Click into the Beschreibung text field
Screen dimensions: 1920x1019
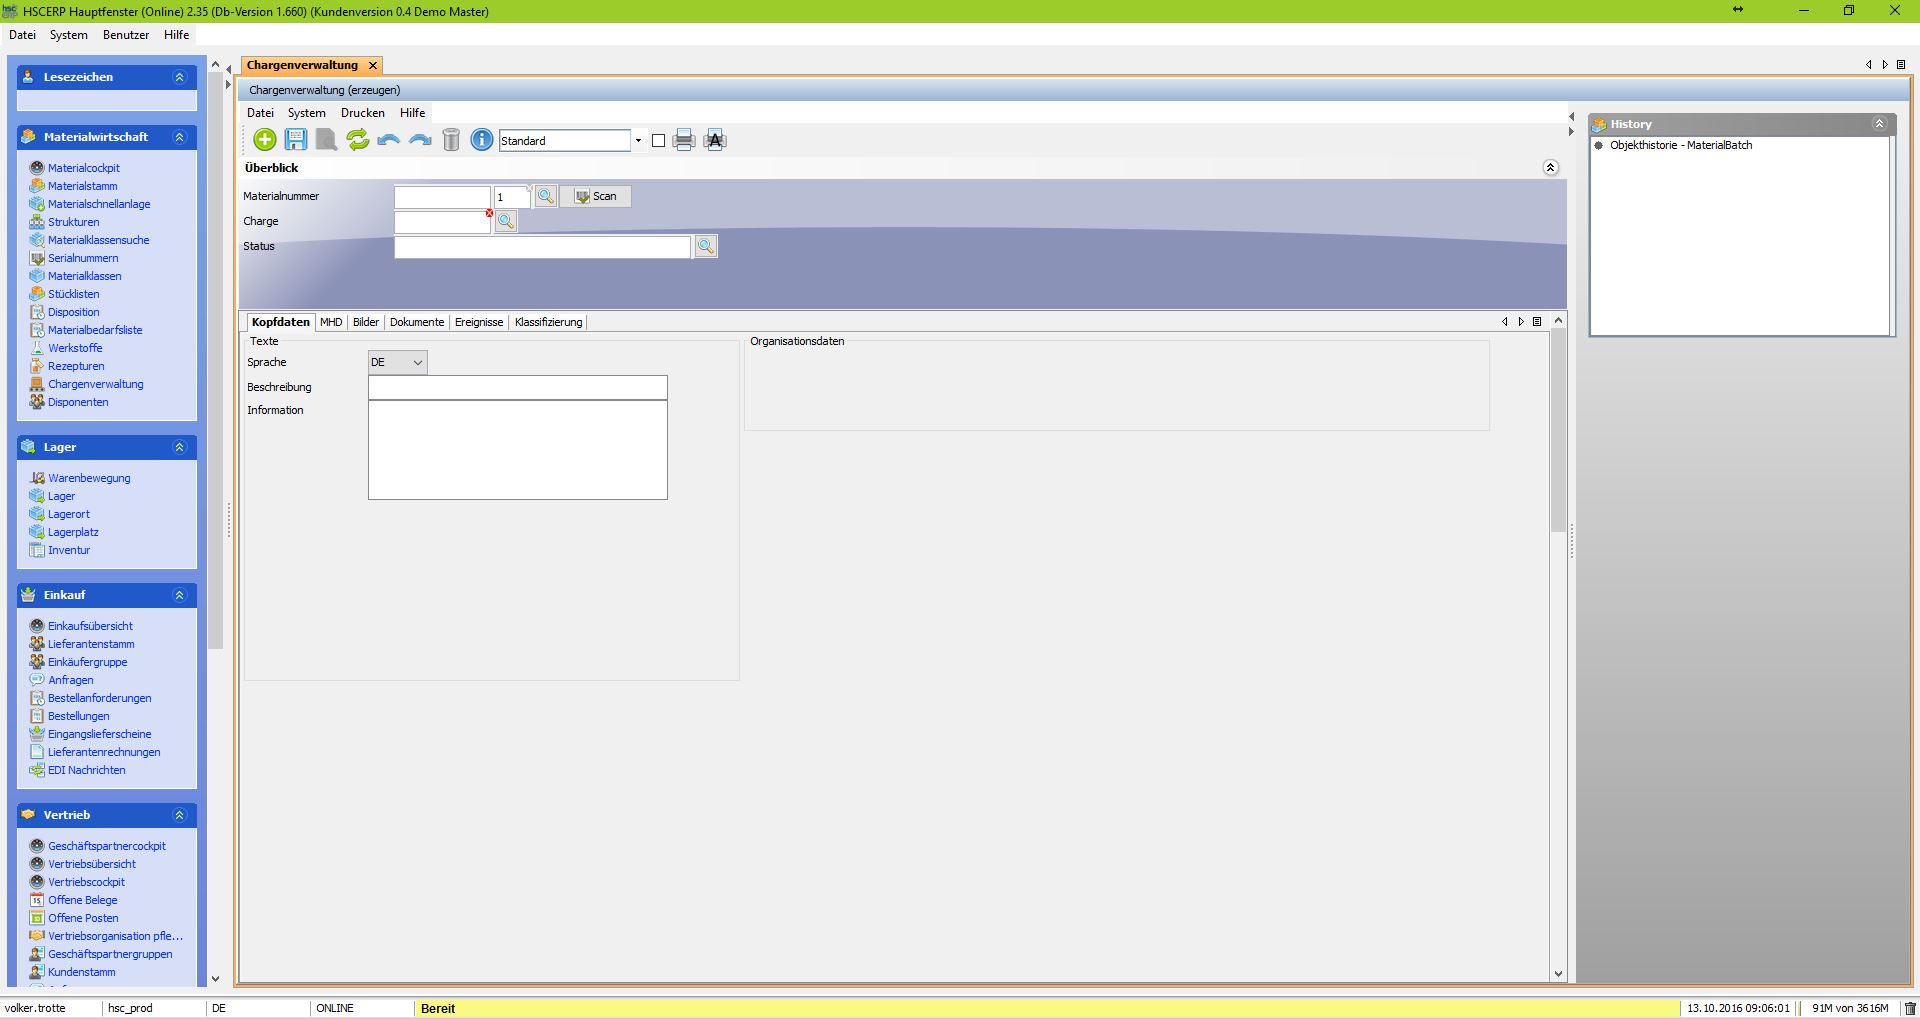tap(517, 387)
